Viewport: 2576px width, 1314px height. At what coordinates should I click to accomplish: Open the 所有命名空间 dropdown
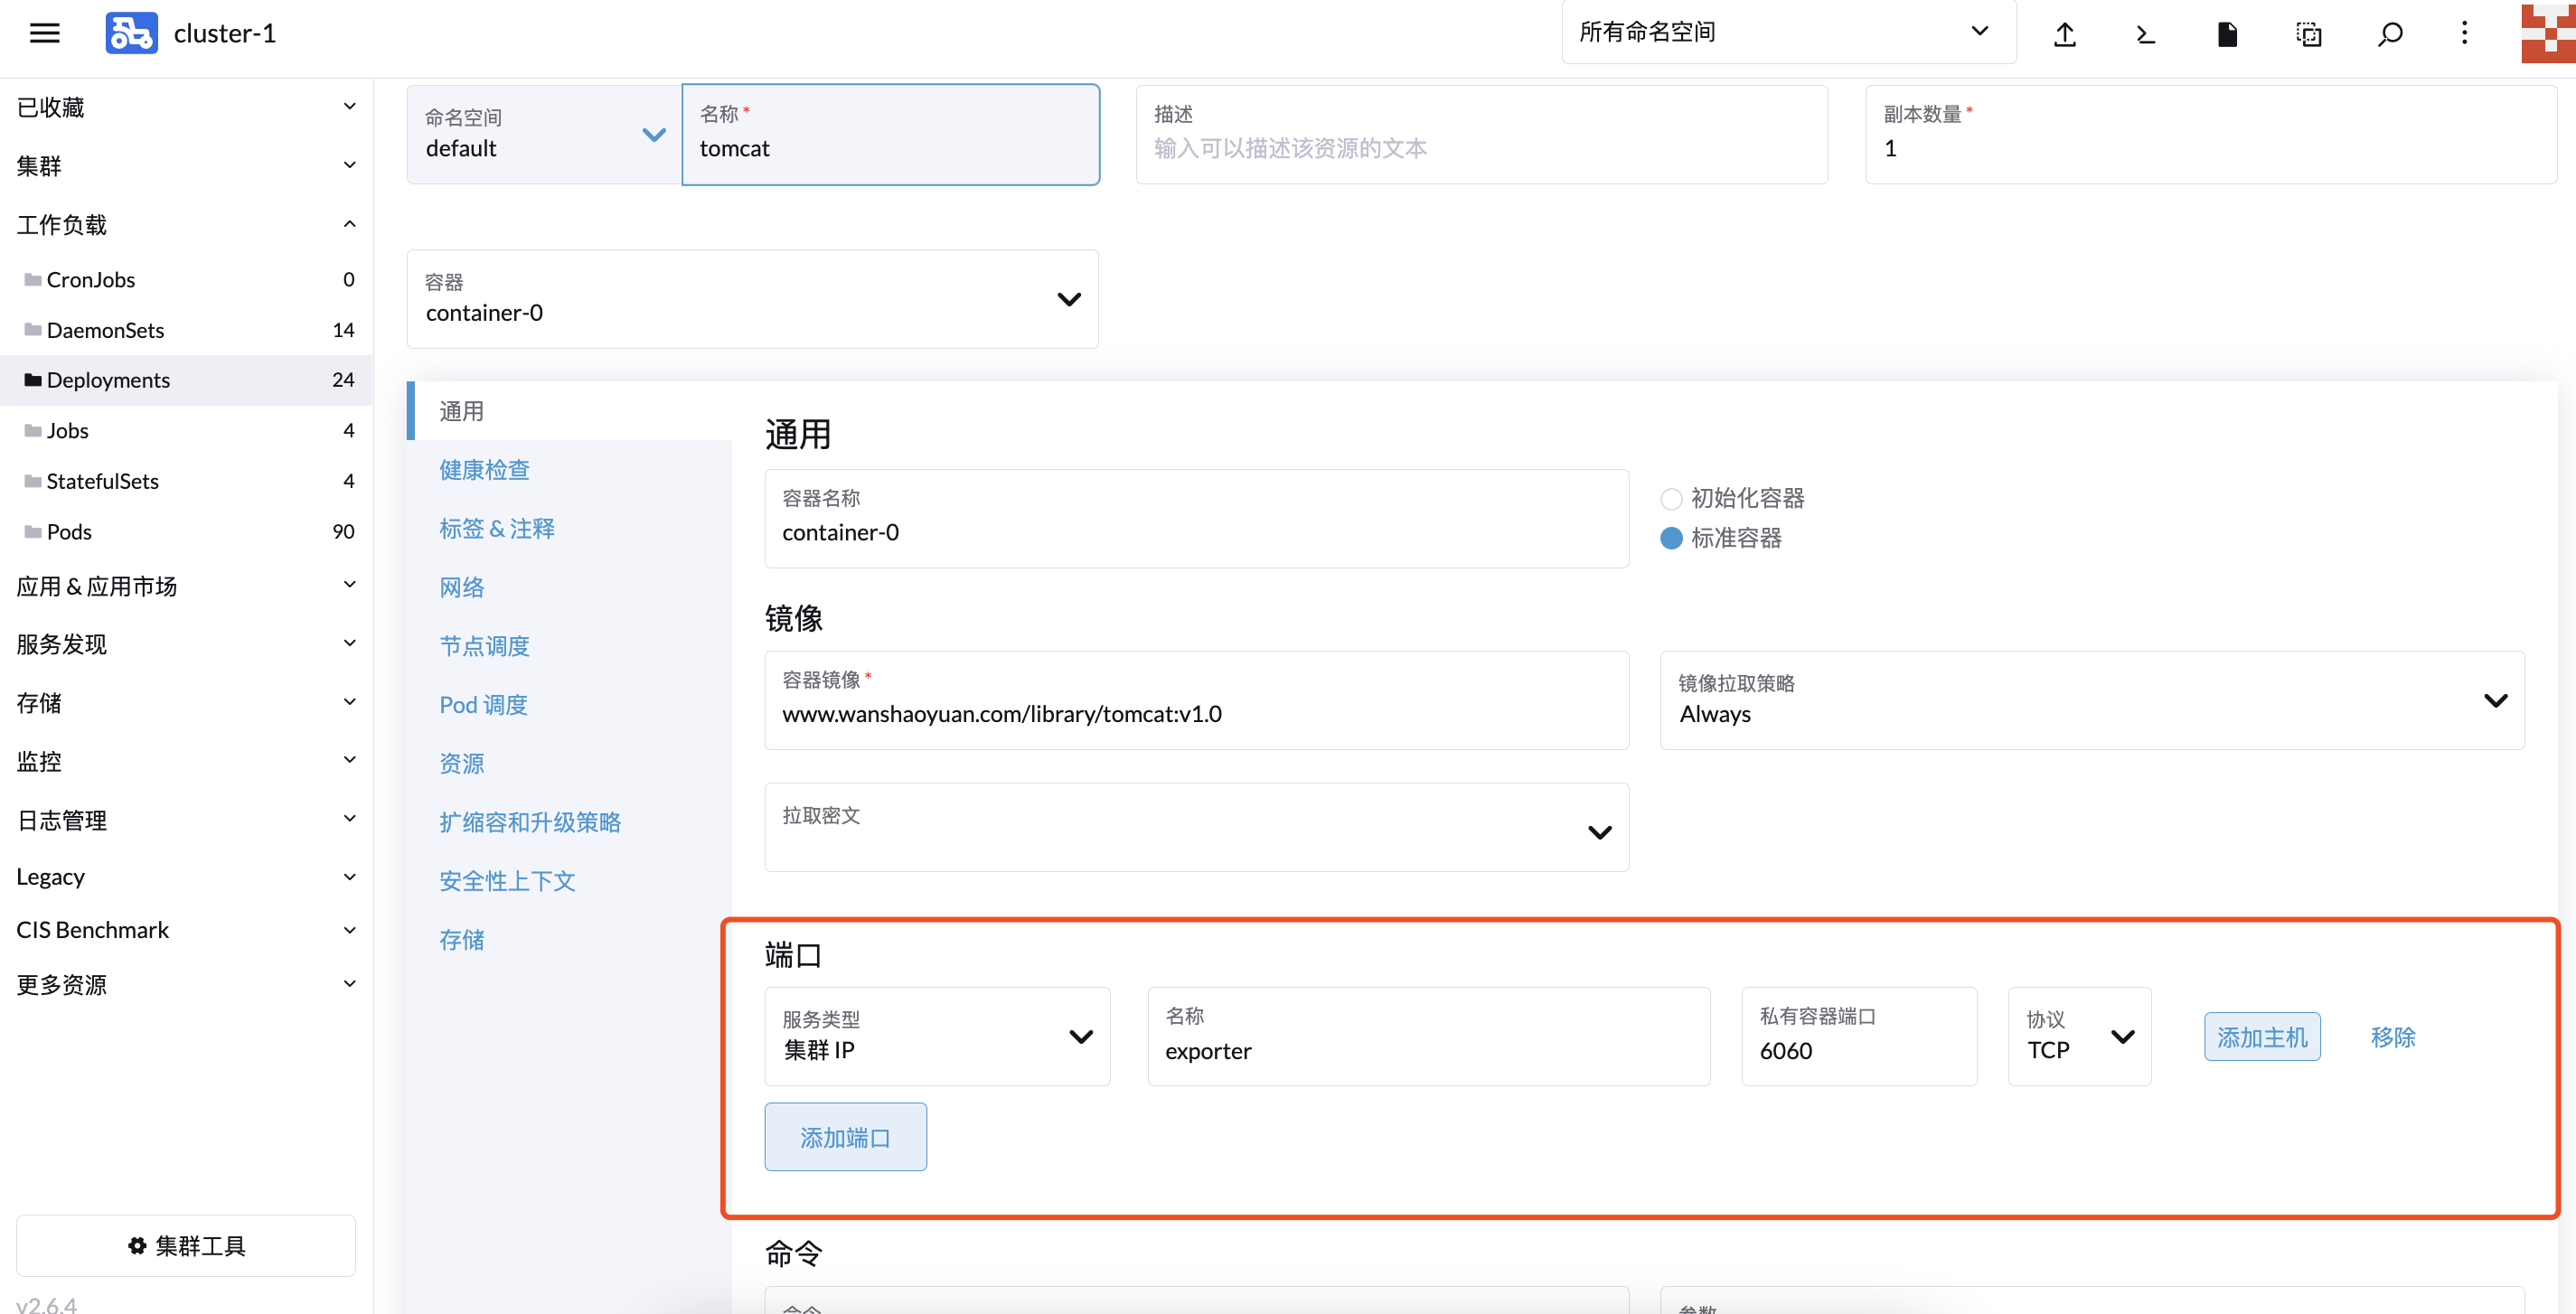pyautogui.click(x=1789, y=32)
